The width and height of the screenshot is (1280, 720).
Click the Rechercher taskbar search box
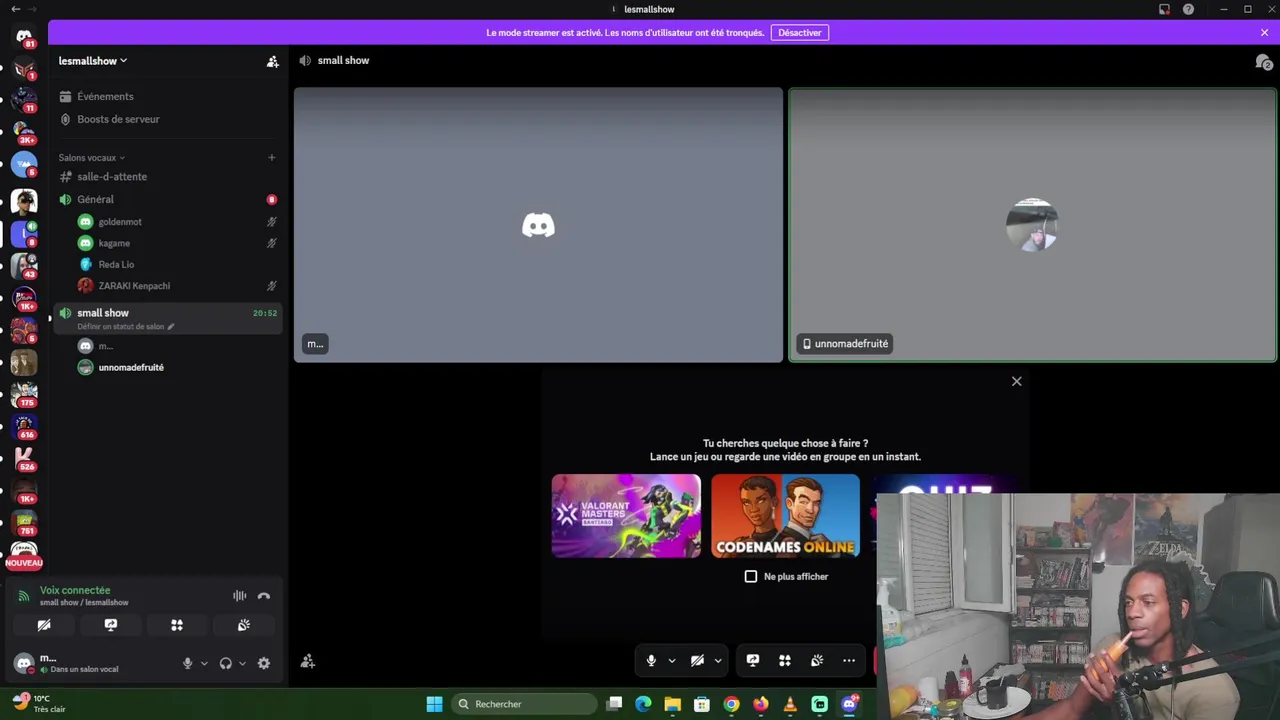tap(523, 704)
